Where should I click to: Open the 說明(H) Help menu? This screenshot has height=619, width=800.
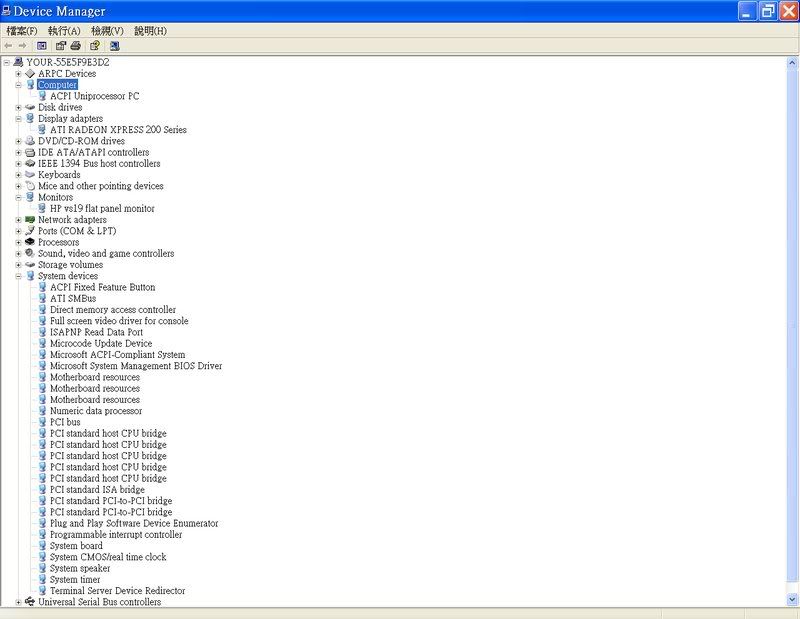151,31
